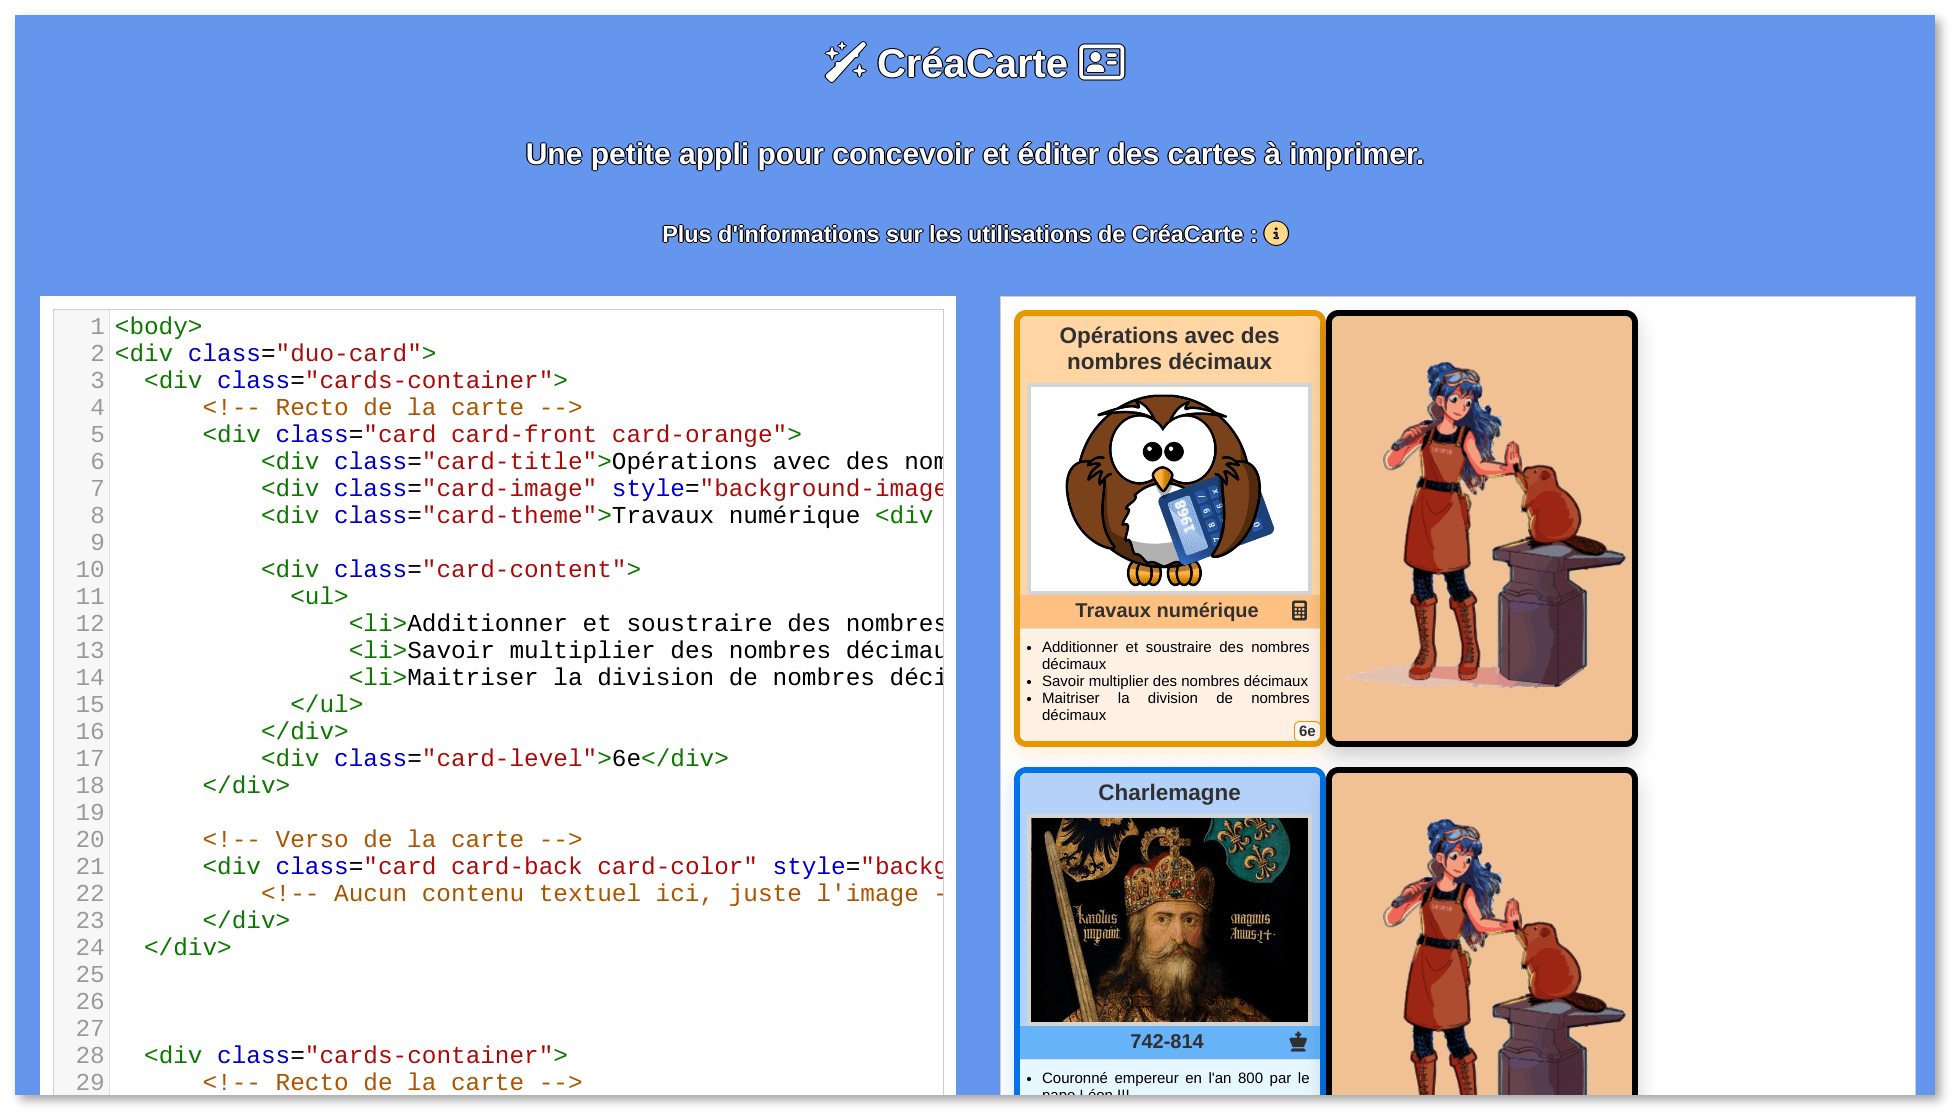Viewport: 1960px width, 1120px height.
Task: Click bullet 'Savoir multiplier des nombres décimaux'
Action: coord(1175,681)
